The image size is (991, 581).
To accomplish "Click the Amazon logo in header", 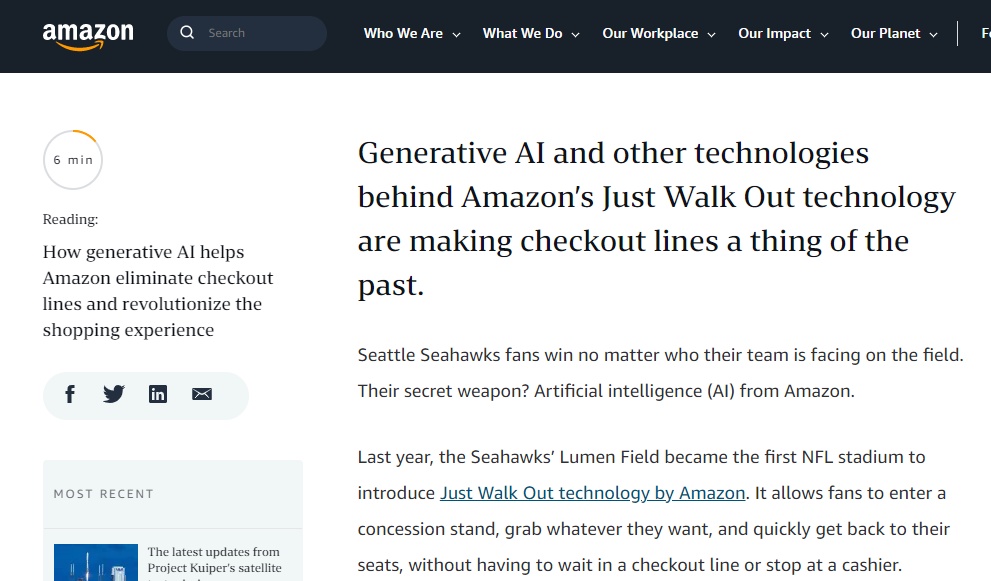I will [88, 36].
